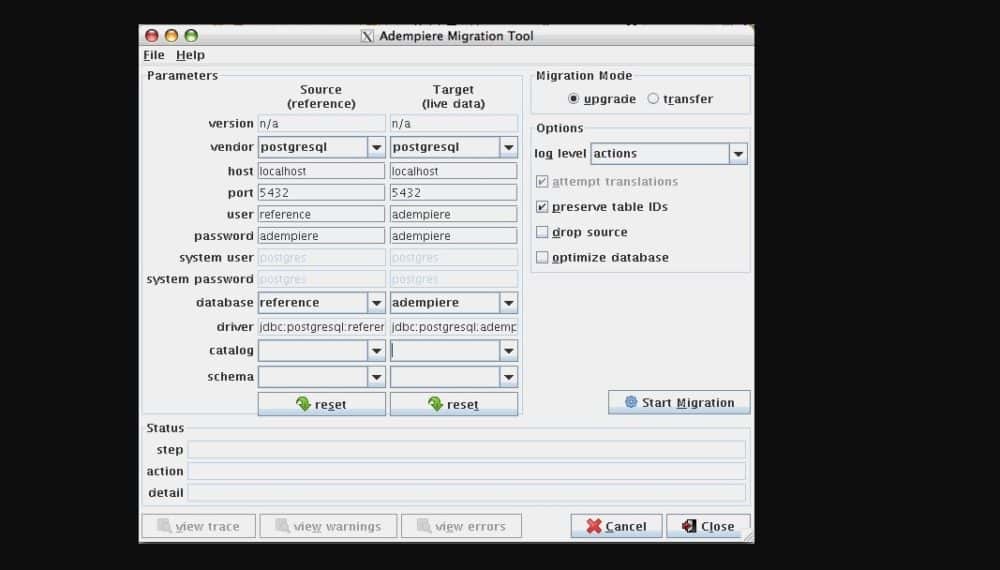Toggle preserve table IDs checkbox
Screen dimensions: 1000x570
542,207
